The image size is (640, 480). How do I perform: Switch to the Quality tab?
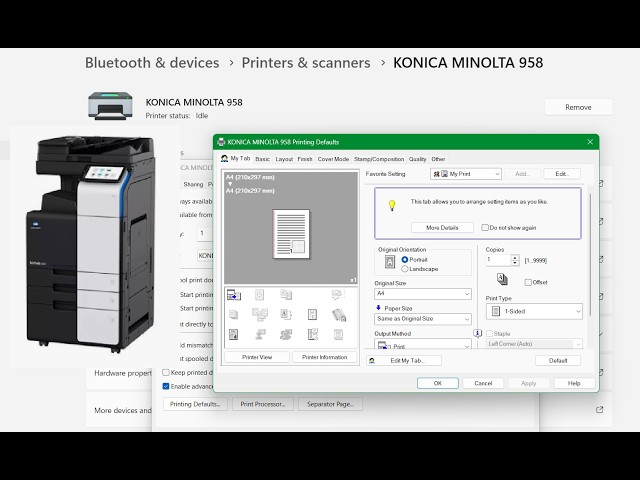(417, 159)
